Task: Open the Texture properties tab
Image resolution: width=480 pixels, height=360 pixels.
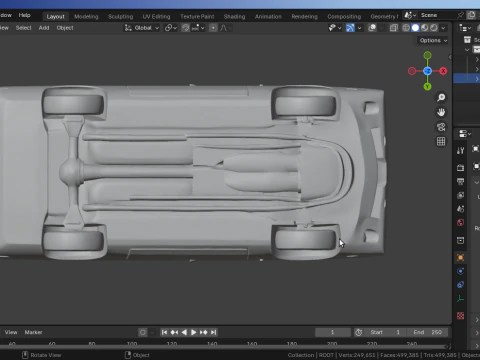Action: (x=461, y=316)
